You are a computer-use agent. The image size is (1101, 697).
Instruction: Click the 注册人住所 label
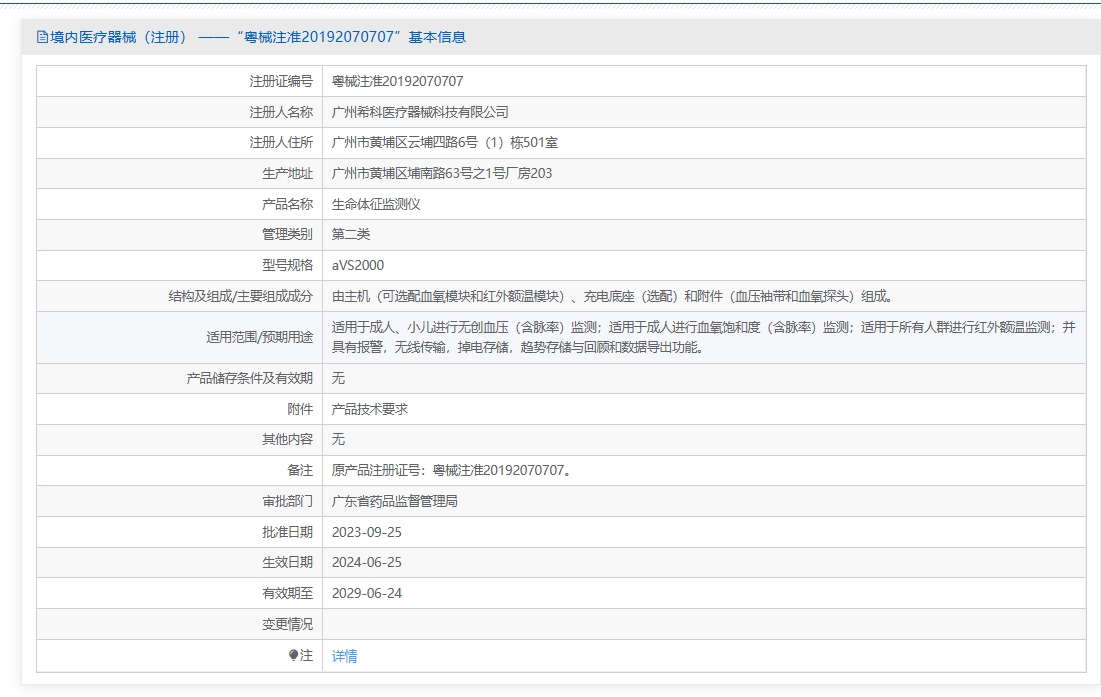[281, 142]
